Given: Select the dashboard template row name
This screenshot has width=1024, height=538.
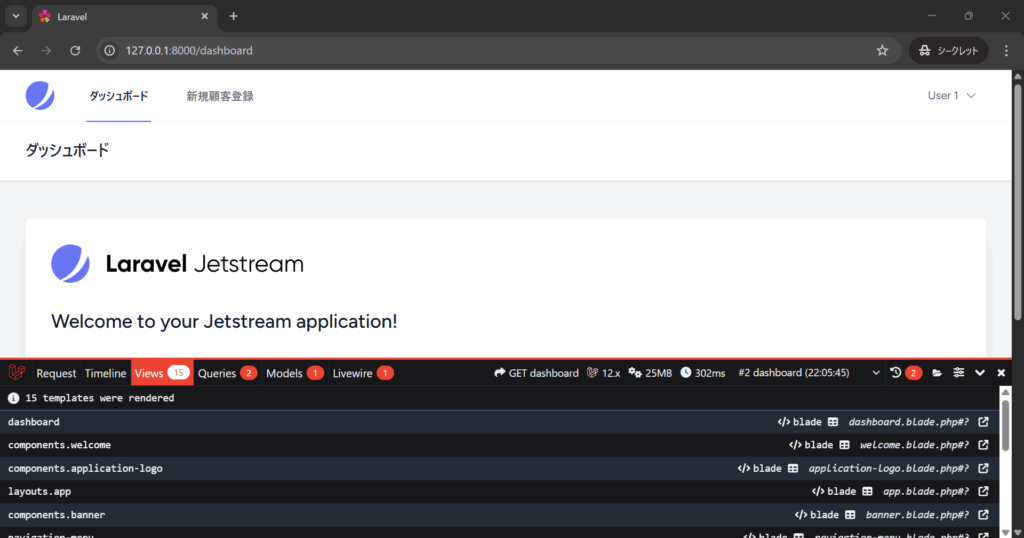Looking at the screenshot, I should [x=33, y=422].
